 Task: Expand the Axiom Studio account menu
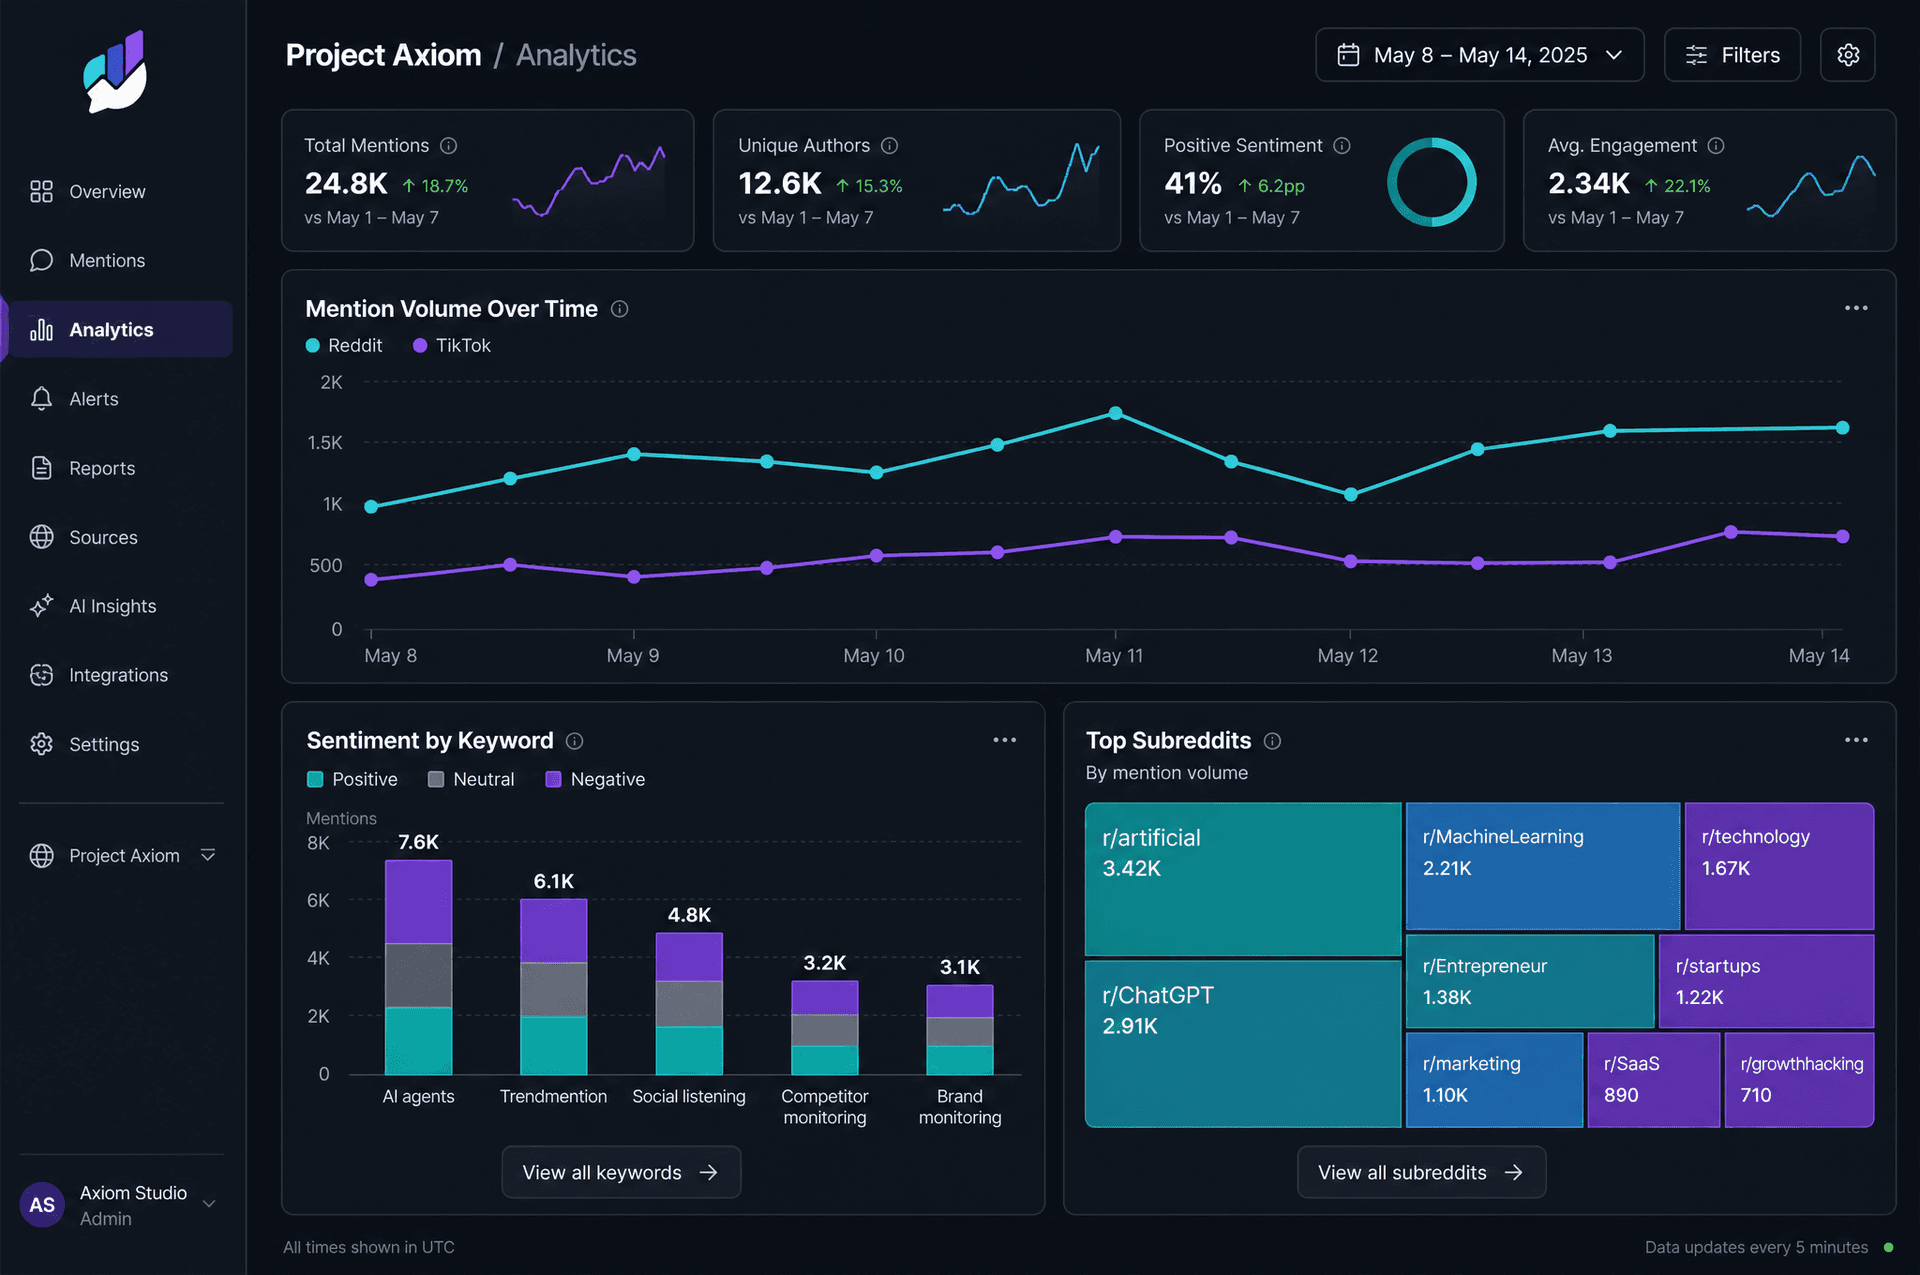click(x=120, y=1204)
